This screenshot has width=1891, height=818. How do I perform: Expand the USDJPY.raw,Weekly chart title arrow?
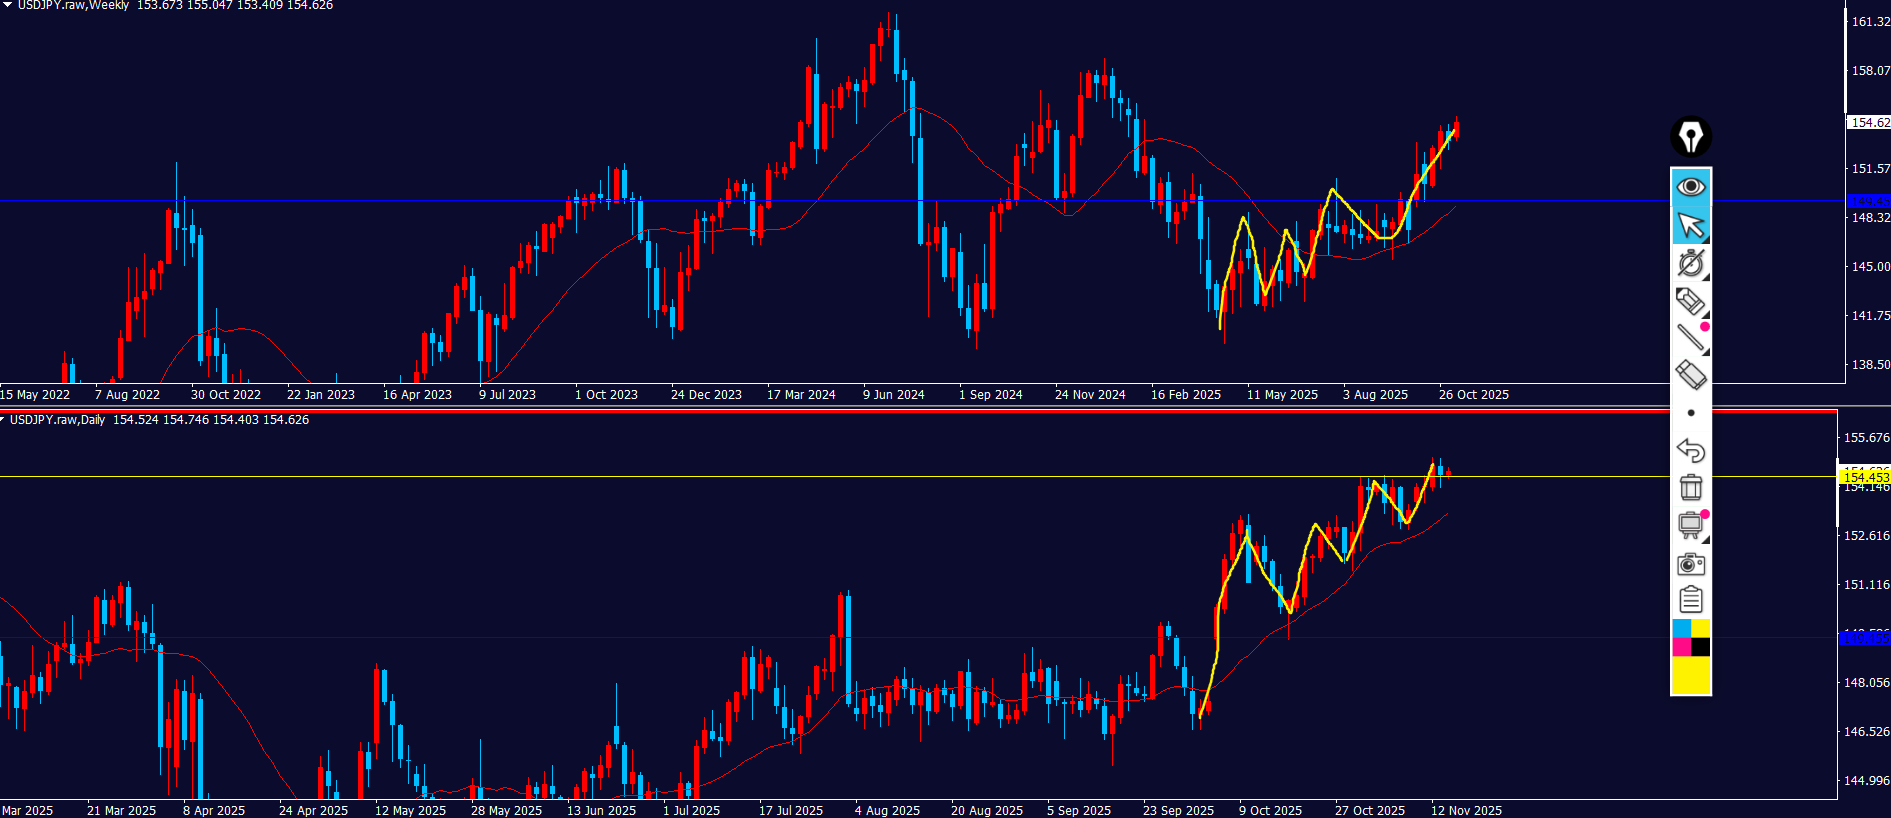pos(7,5)
